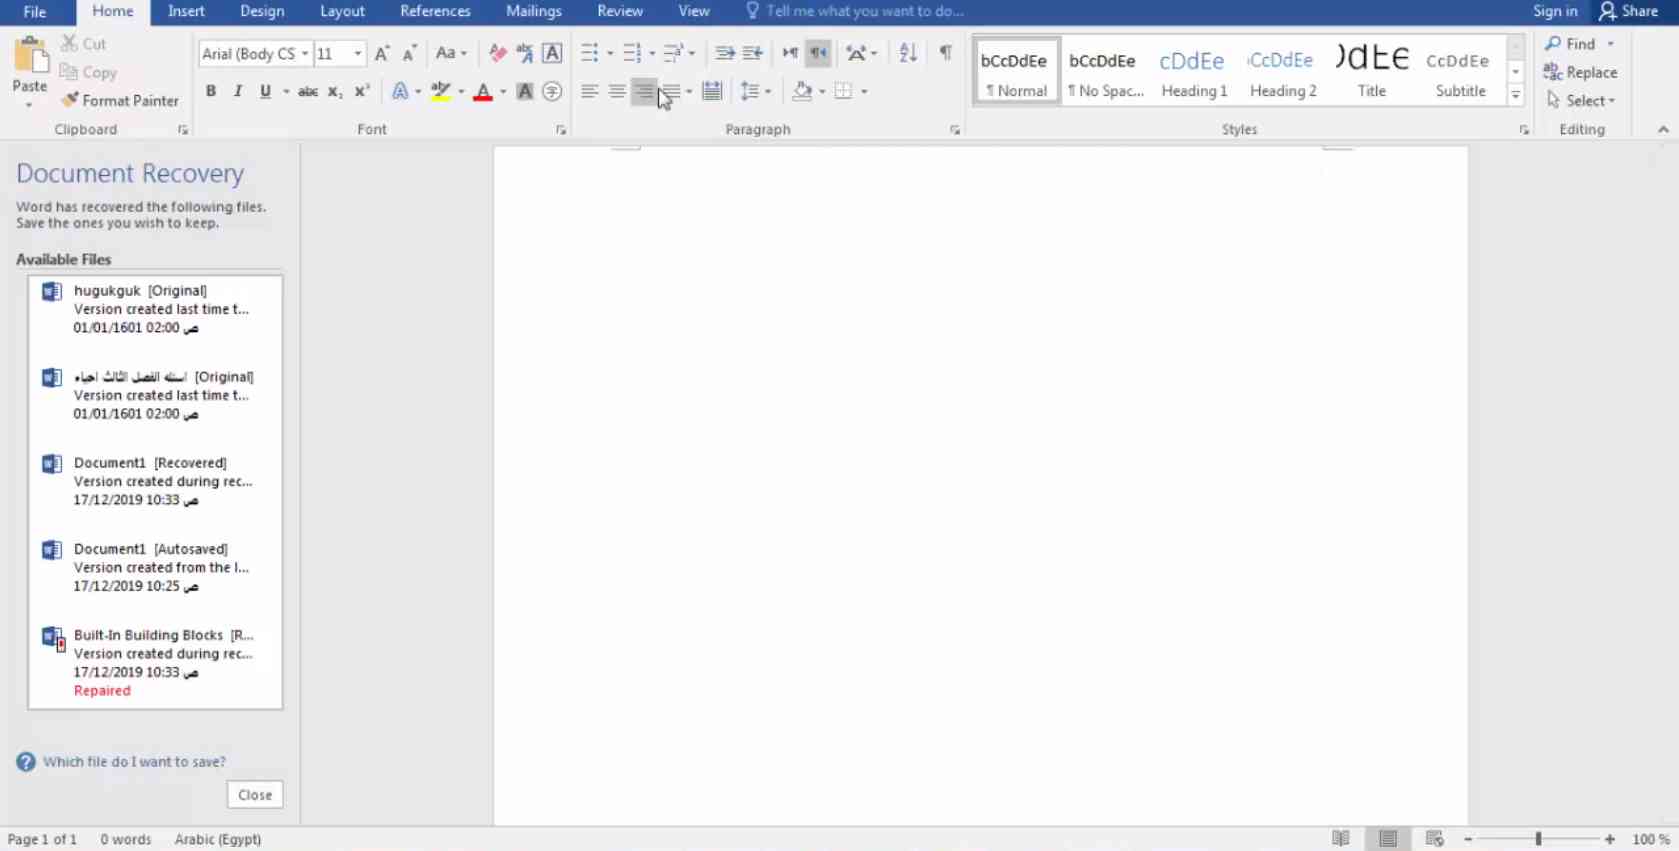
Task: Click the Justify alignment icon
Action: coord(671,91)
